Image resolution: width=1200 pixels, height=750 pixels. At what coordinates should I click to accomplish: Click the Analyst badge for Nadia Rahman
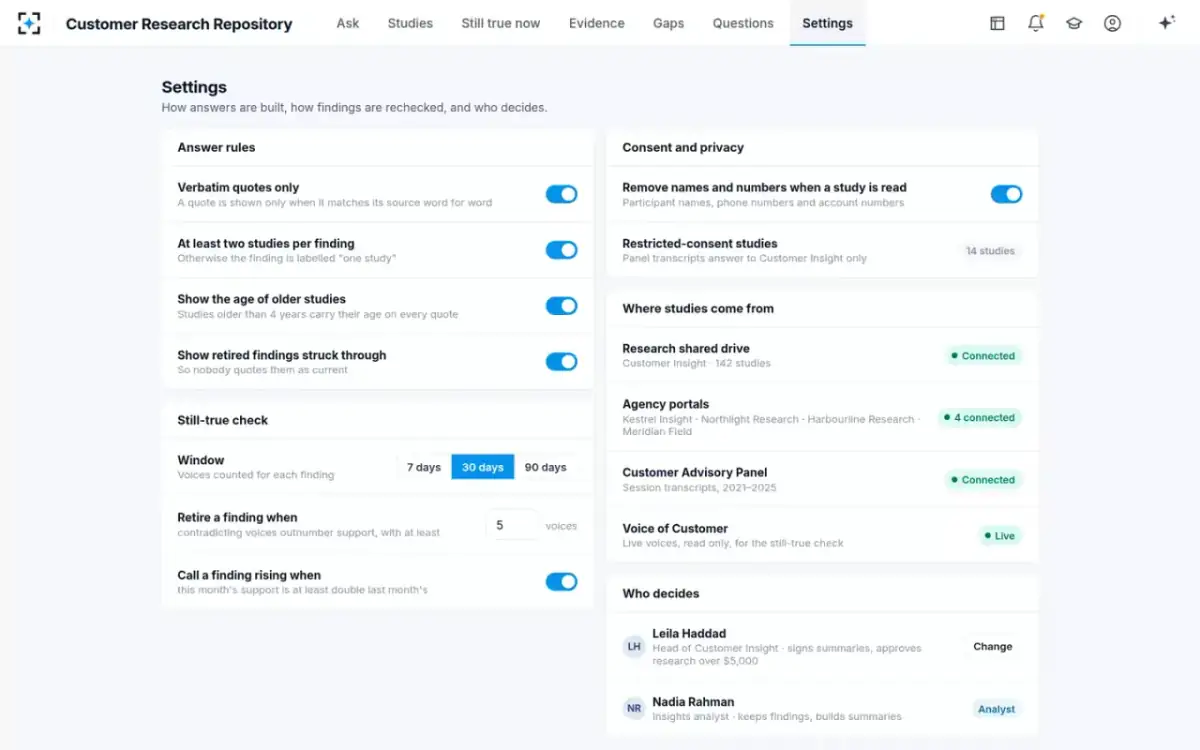(x=996, y=709)
